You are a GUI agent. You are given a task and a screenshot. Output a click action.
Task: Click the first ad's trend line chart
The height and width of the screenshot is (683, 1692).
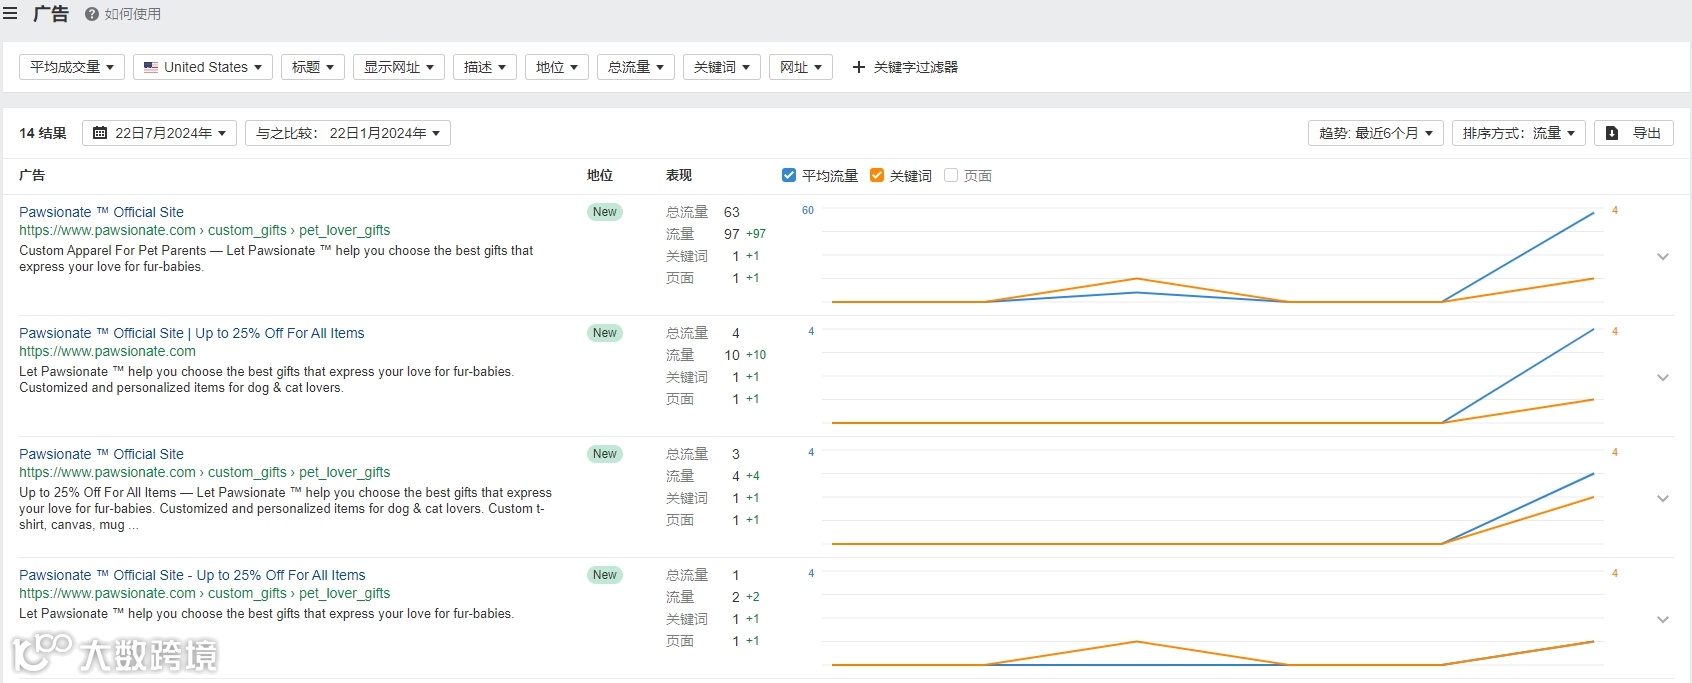tap(1213, 256)
